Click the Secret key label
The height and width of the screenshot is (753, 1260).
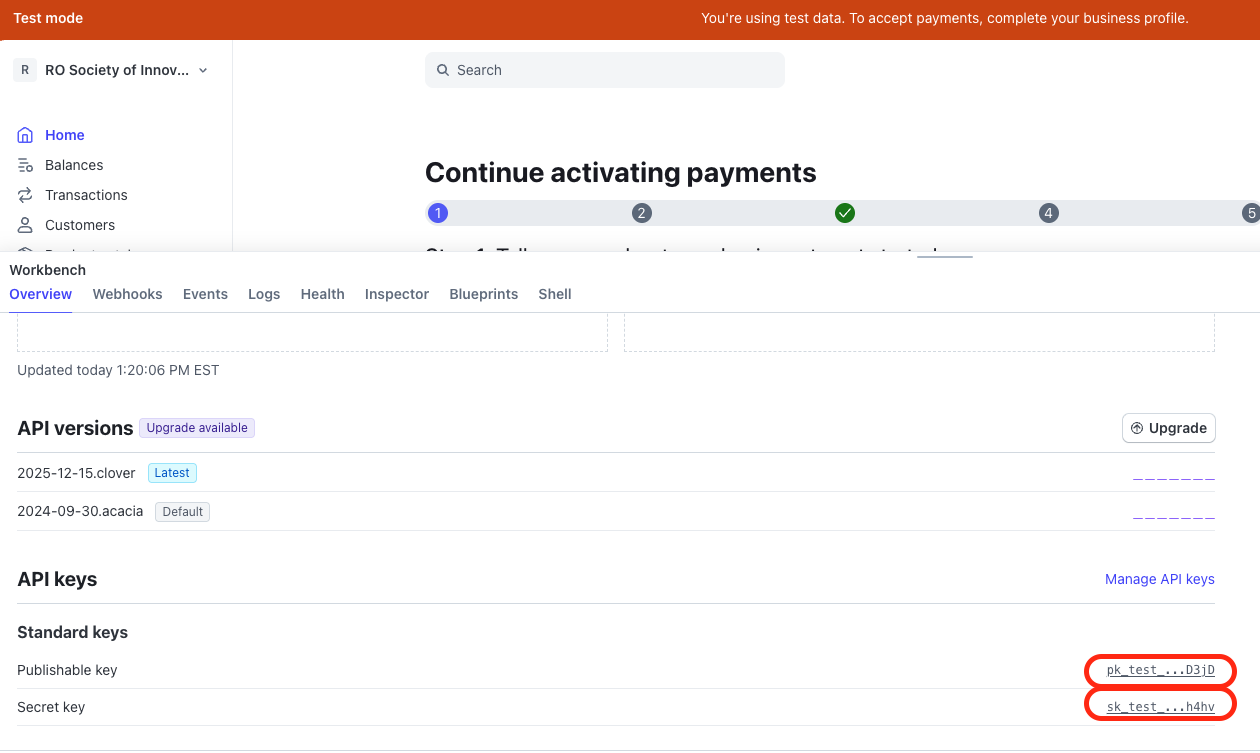click(x=51, y=707)
